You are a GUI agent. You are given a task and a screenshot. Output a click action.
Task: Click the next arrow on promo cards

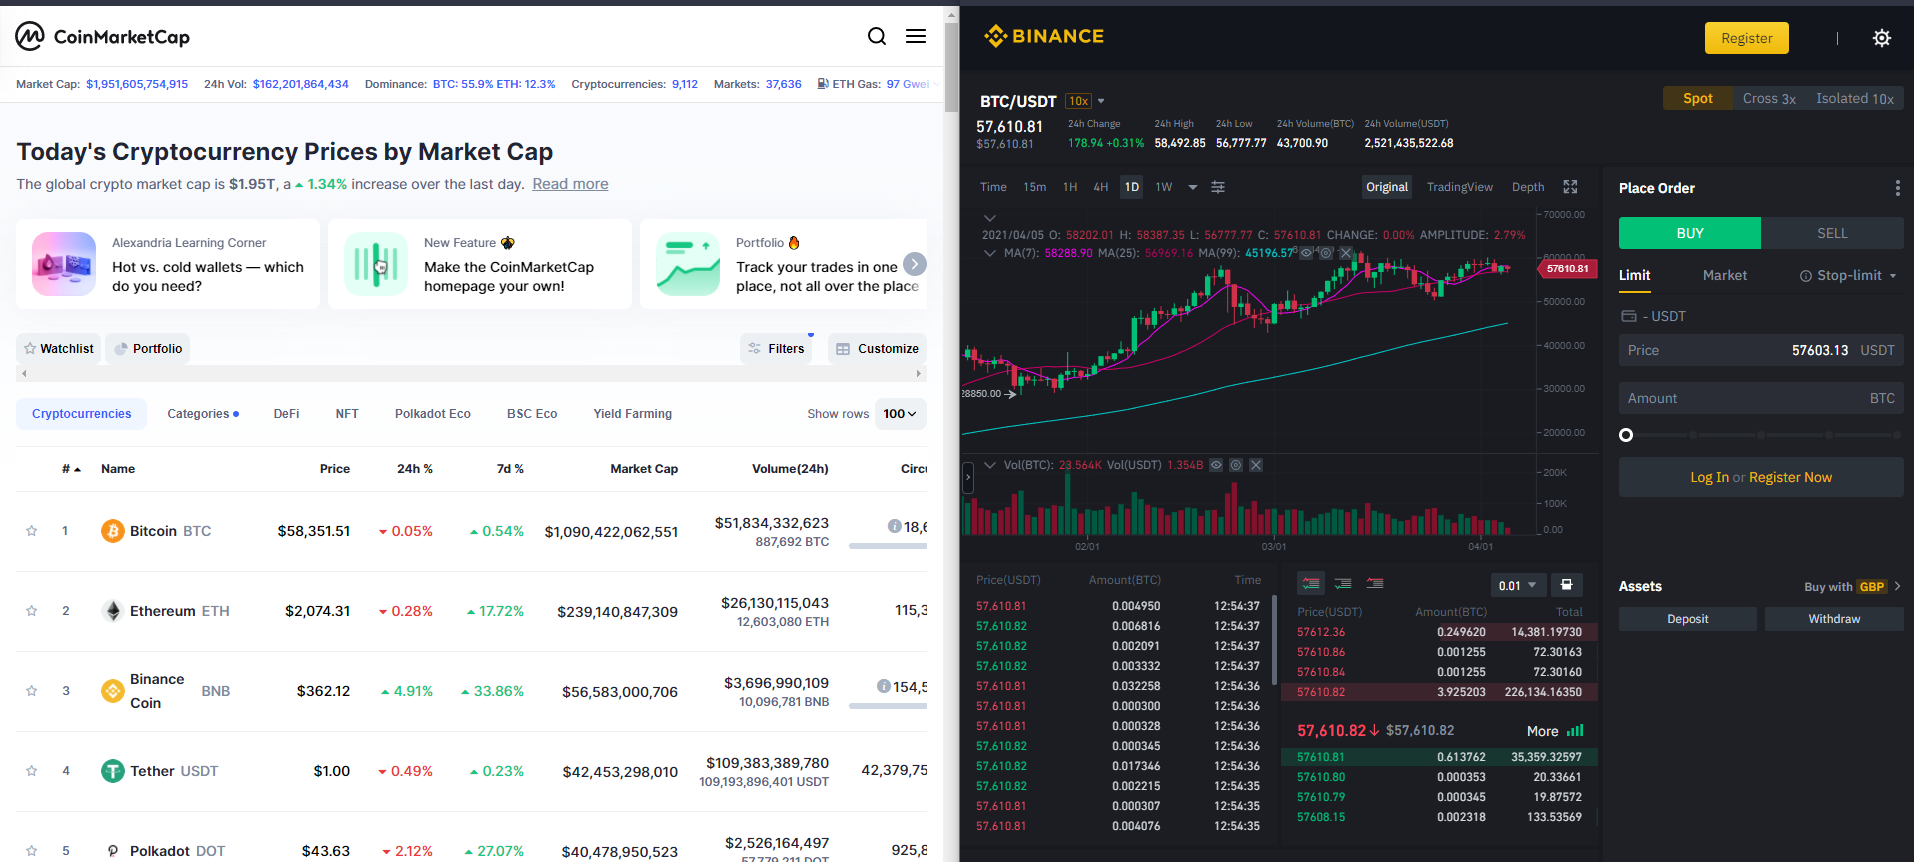click(915, 264)
